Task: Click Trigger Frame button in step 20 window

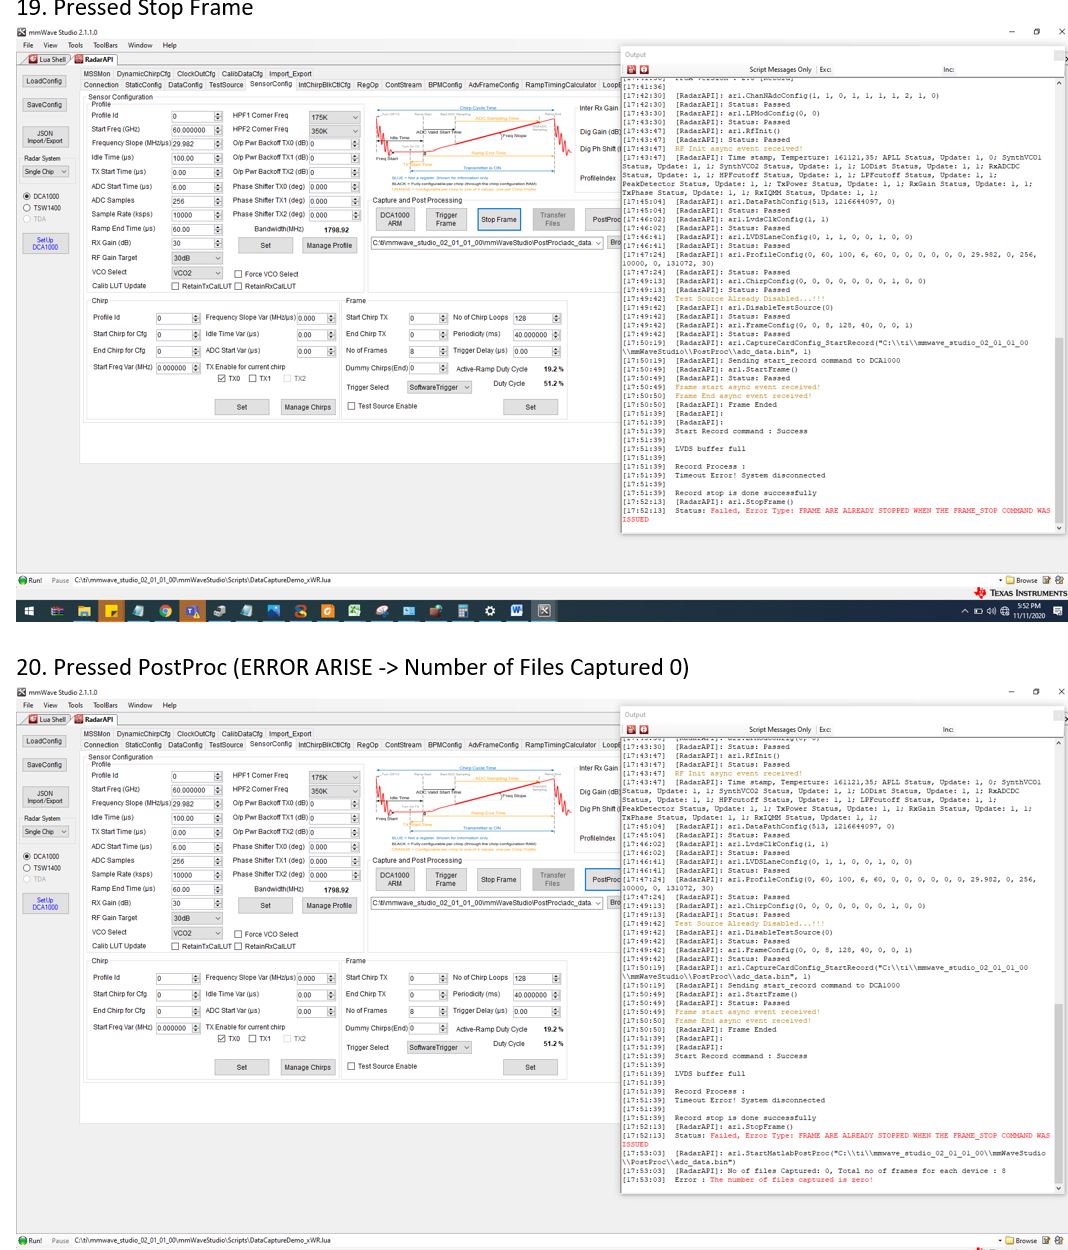Action: [x=446, y=879]
